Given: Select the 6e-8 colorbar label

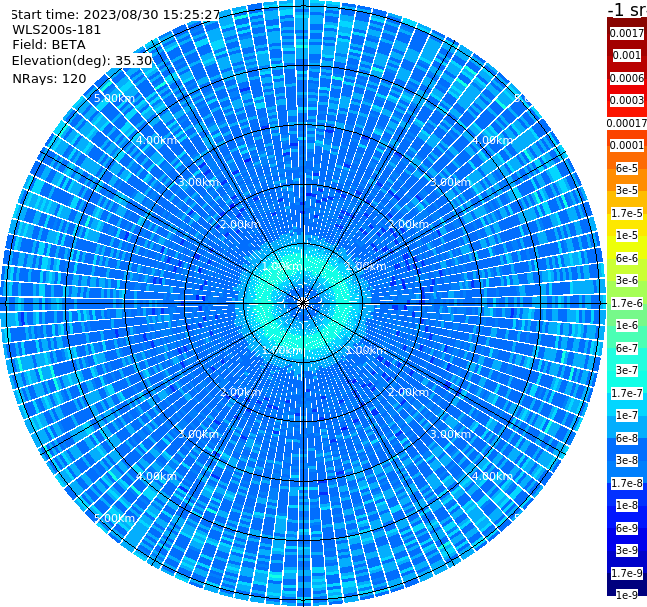Looking at the screenshot, I should pyautogui.click(x=627, y=438).
